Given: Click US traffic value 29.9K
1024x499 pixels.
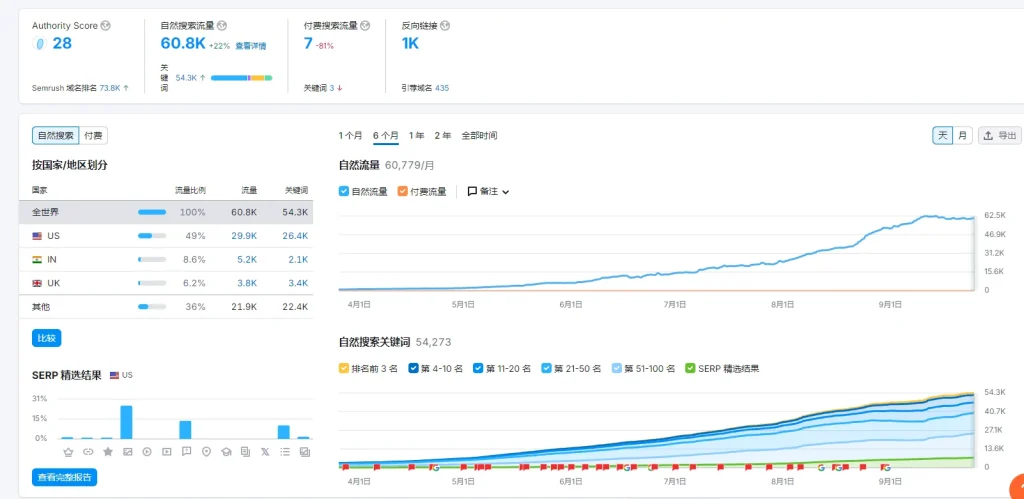Looking at the screenshot, I should point(246,236).
